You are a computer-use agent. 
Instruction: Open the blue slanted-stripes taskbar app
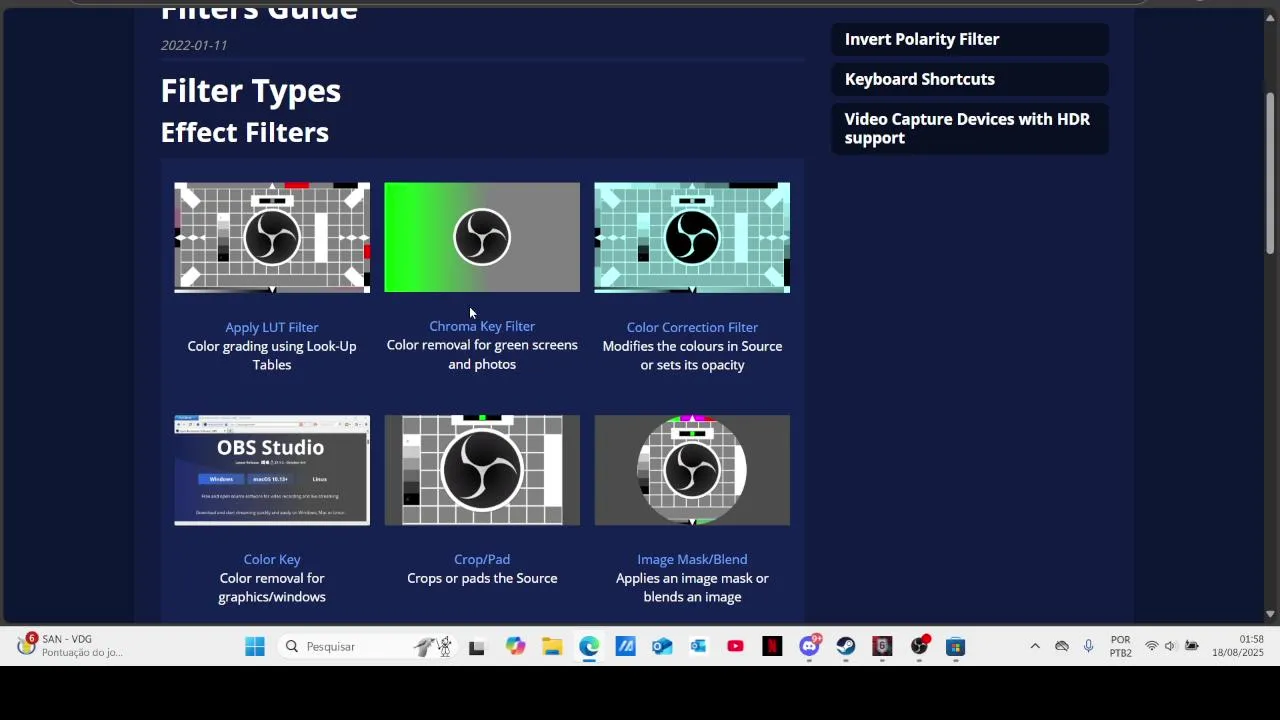coord(625,647)
